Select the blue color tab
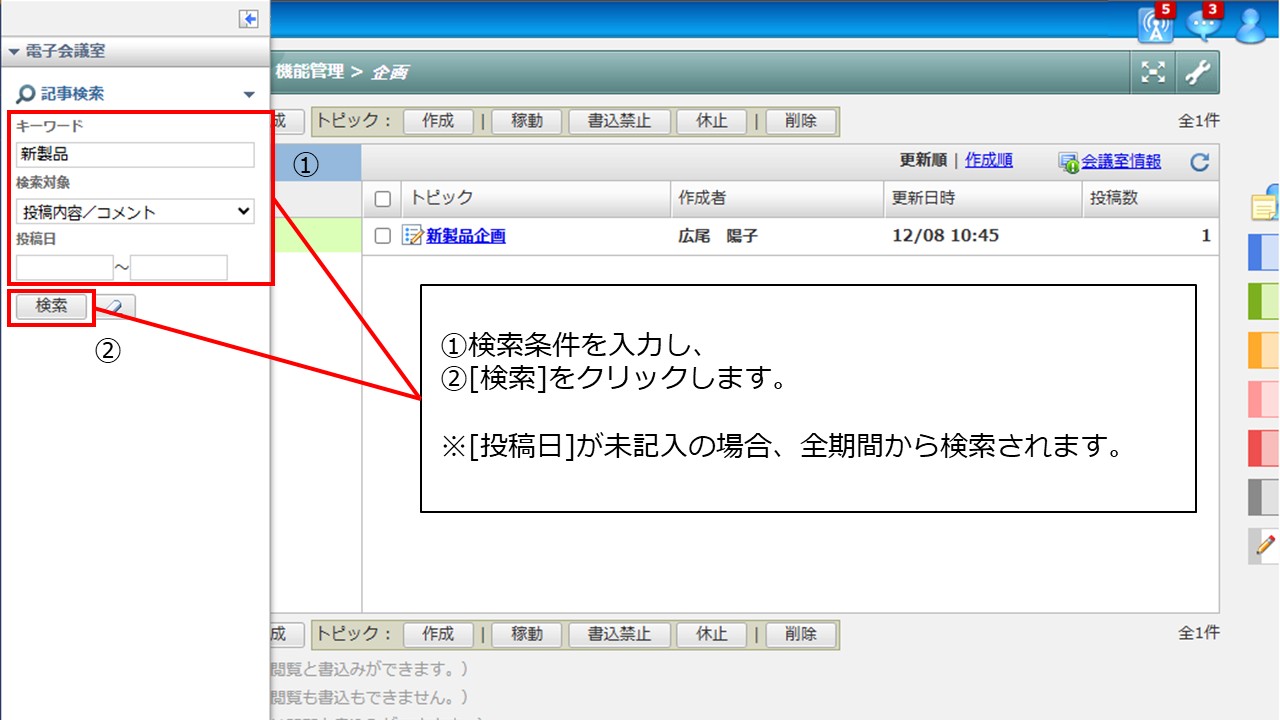 (x=1264, y=251)
